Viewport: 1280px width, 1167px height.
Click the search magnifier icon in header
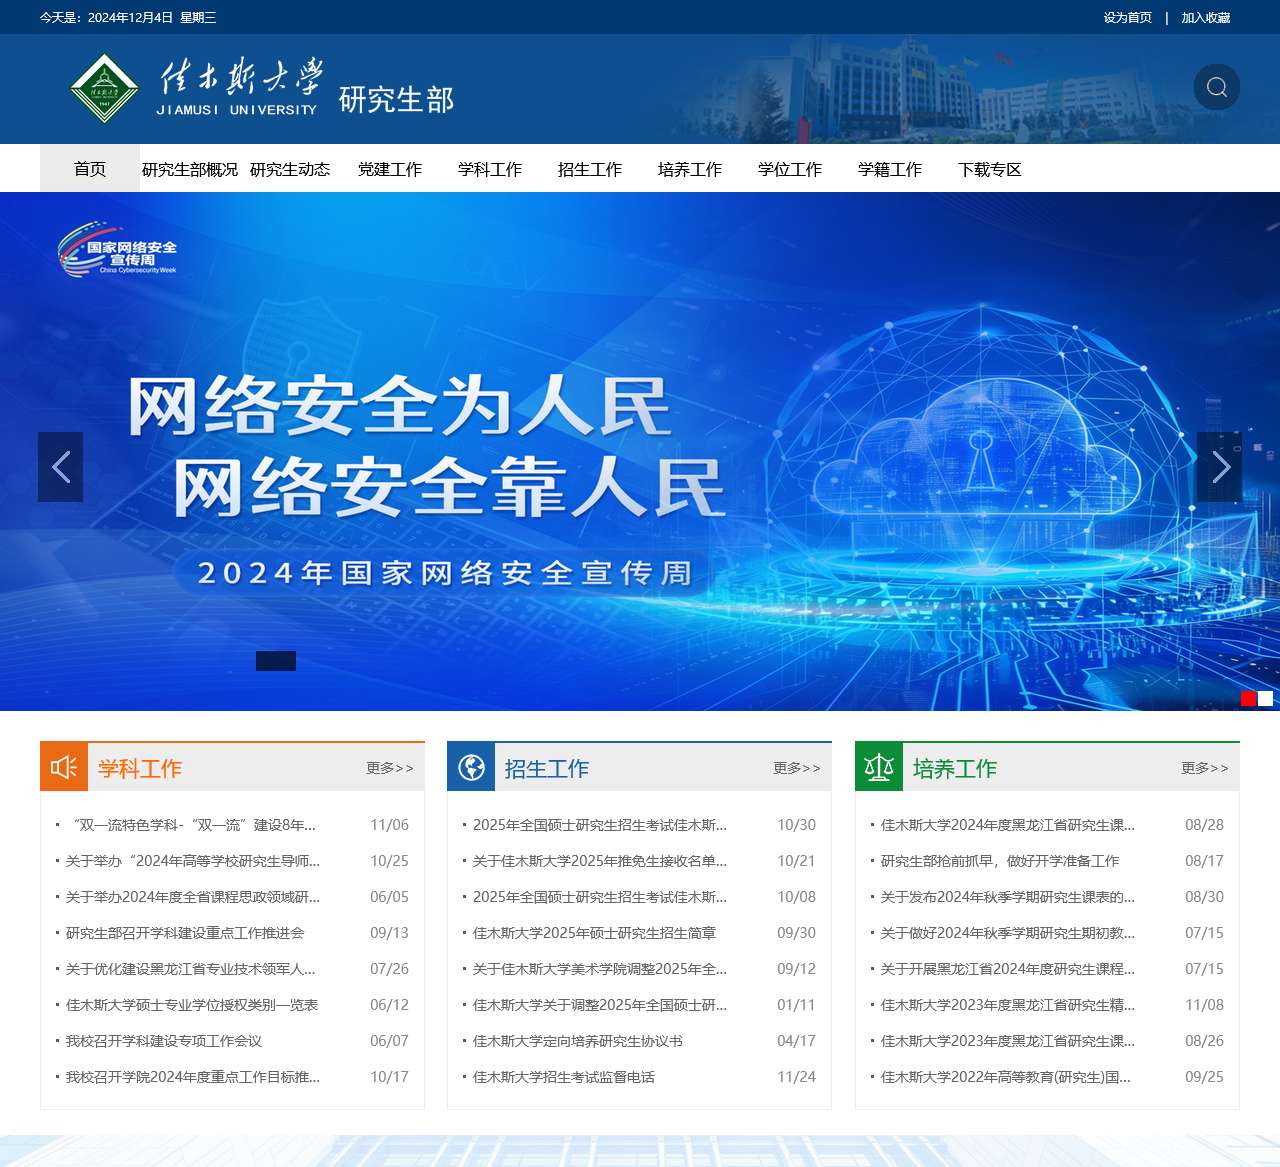pyautogui.click(x=1216, y=87)
